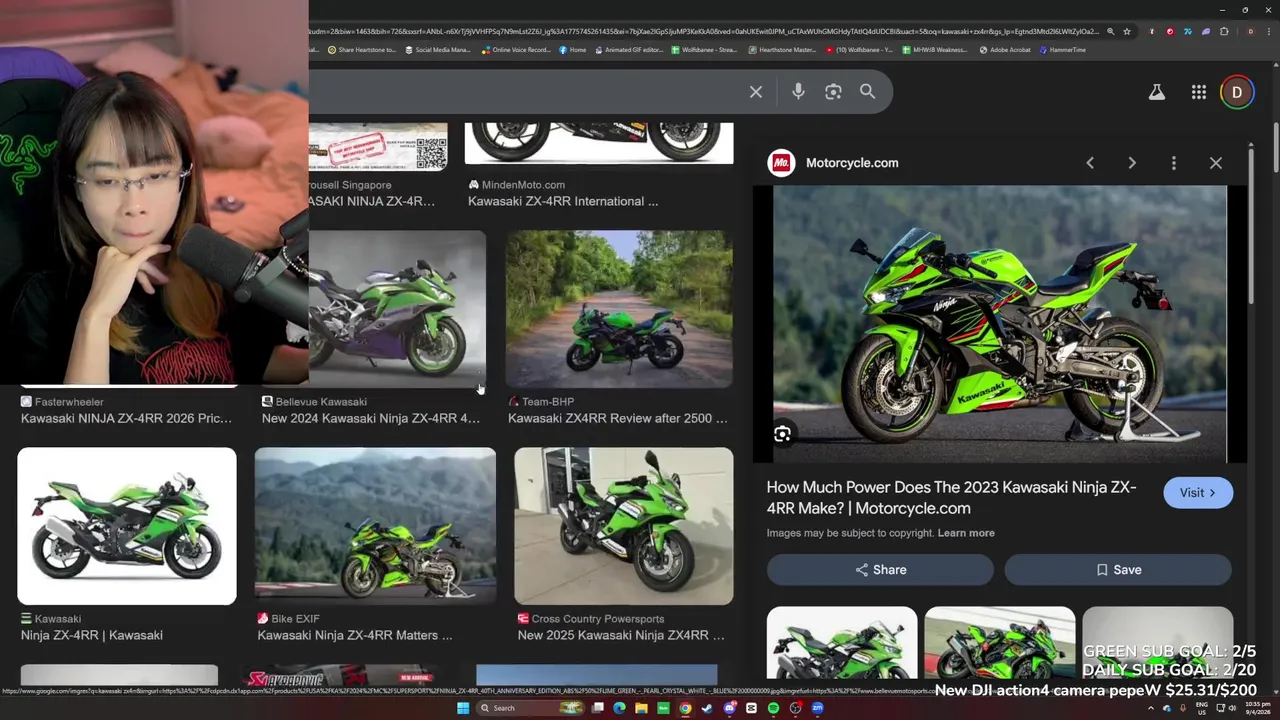Viewport: 1280px width, 720px height.
Task: Open the taskbar clock 10:35 pm
Action: [x=1257, y=708]
